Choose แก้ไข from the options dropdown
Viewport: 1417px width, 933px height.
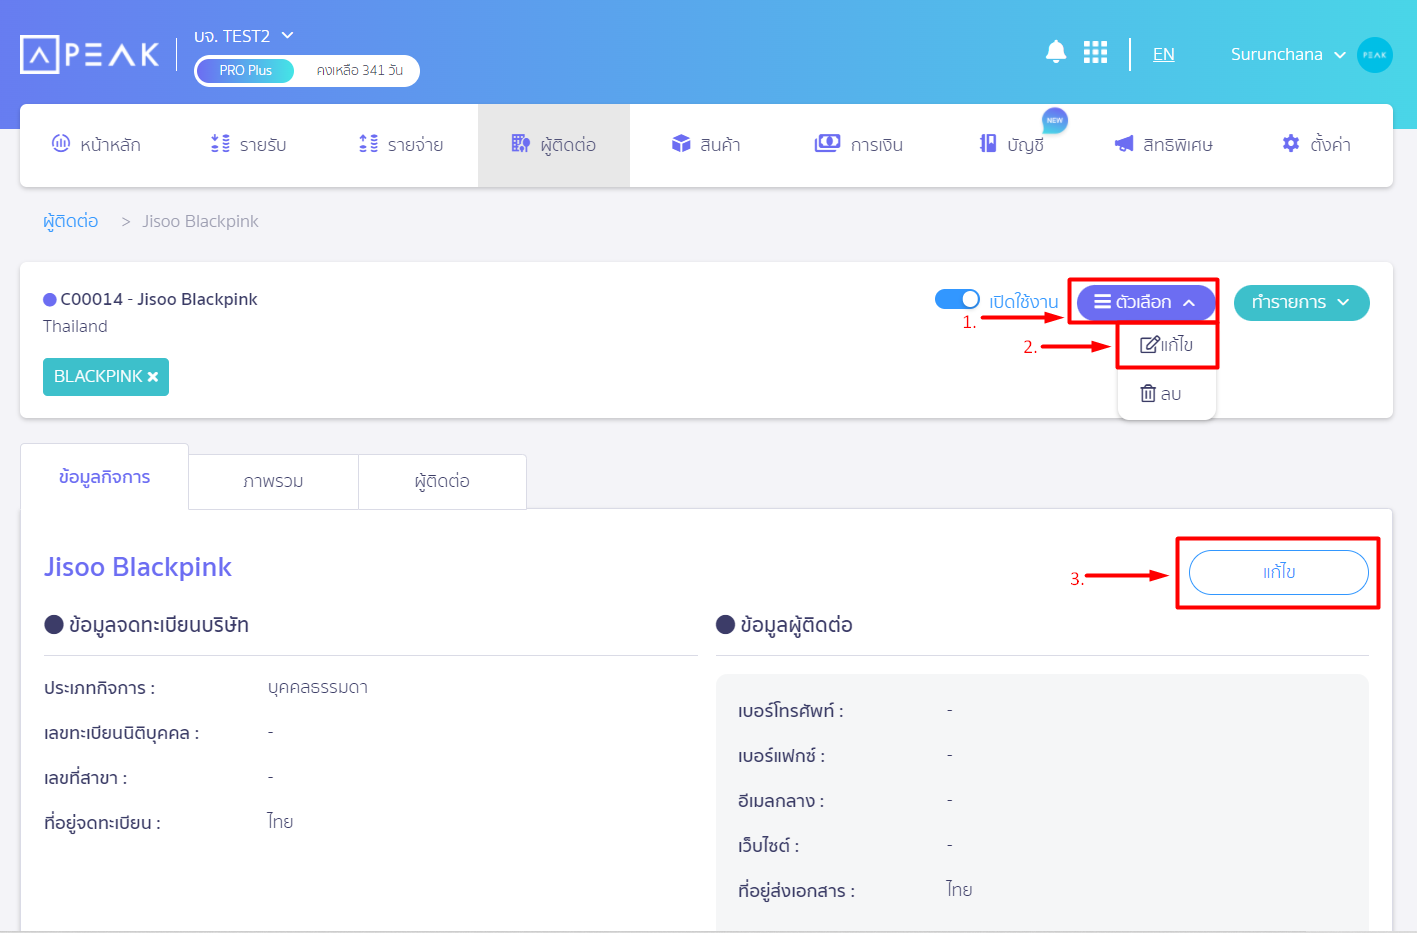(1167, 345)
